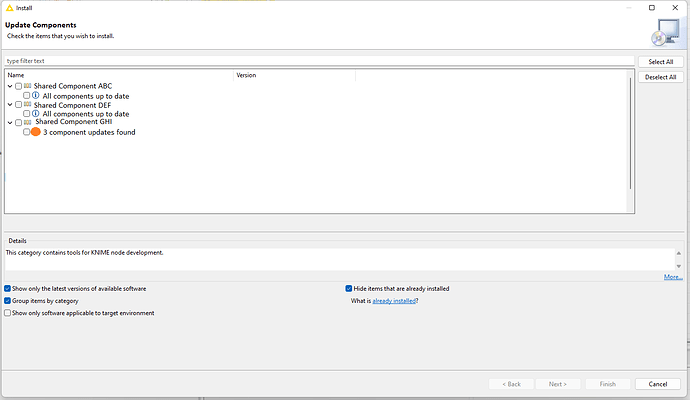The height and width of the screenshot is (400, 690).
Task: Click the Select All button
Action: coord(661,62)
